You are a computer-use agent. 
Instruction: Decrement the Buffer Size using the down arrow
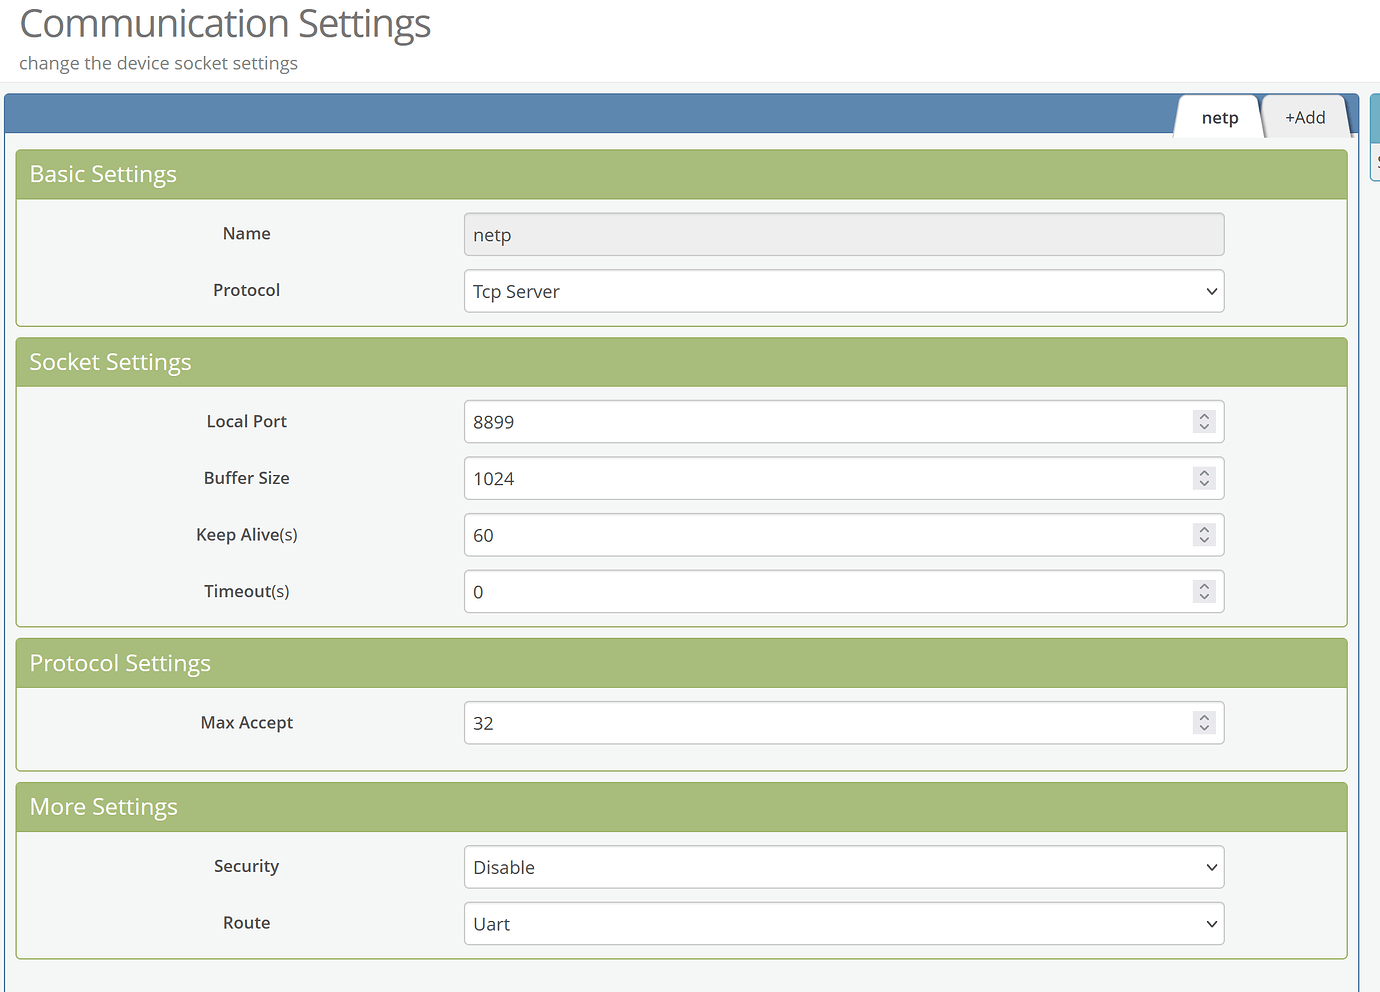1204,484
